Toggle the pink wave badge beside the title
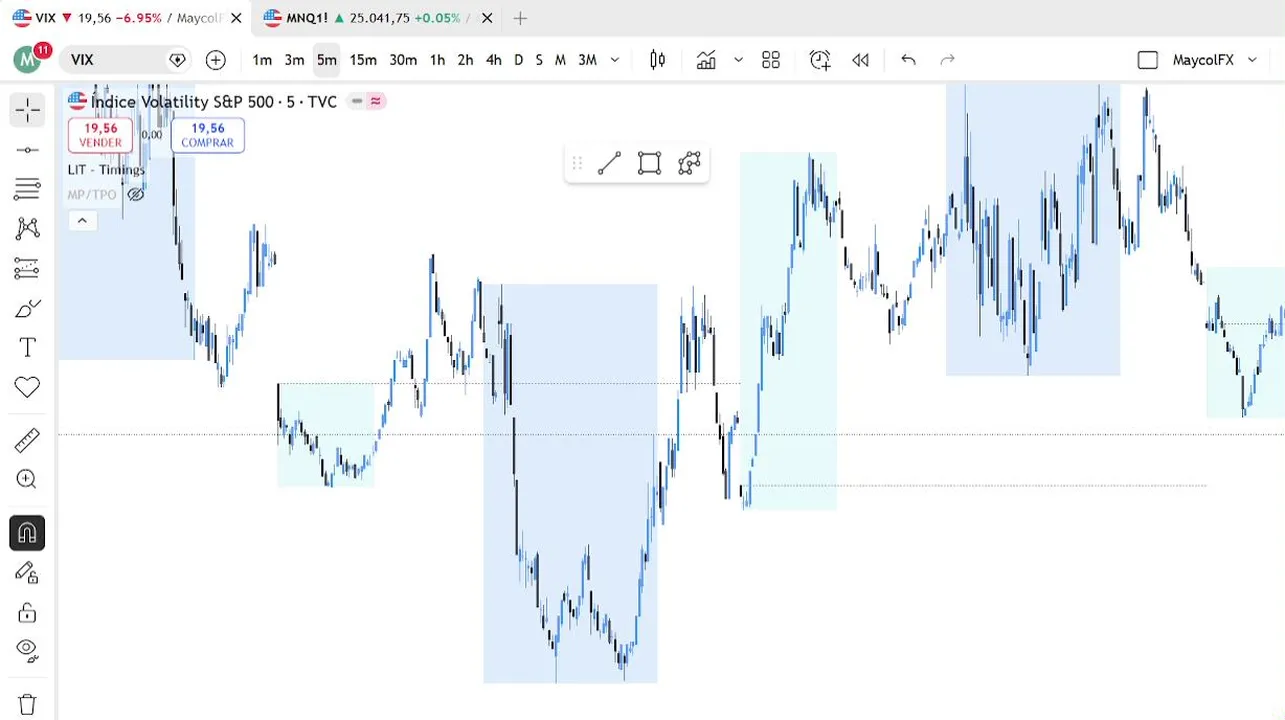Viewport: 1285px width, 720px height. pos(375,101)
